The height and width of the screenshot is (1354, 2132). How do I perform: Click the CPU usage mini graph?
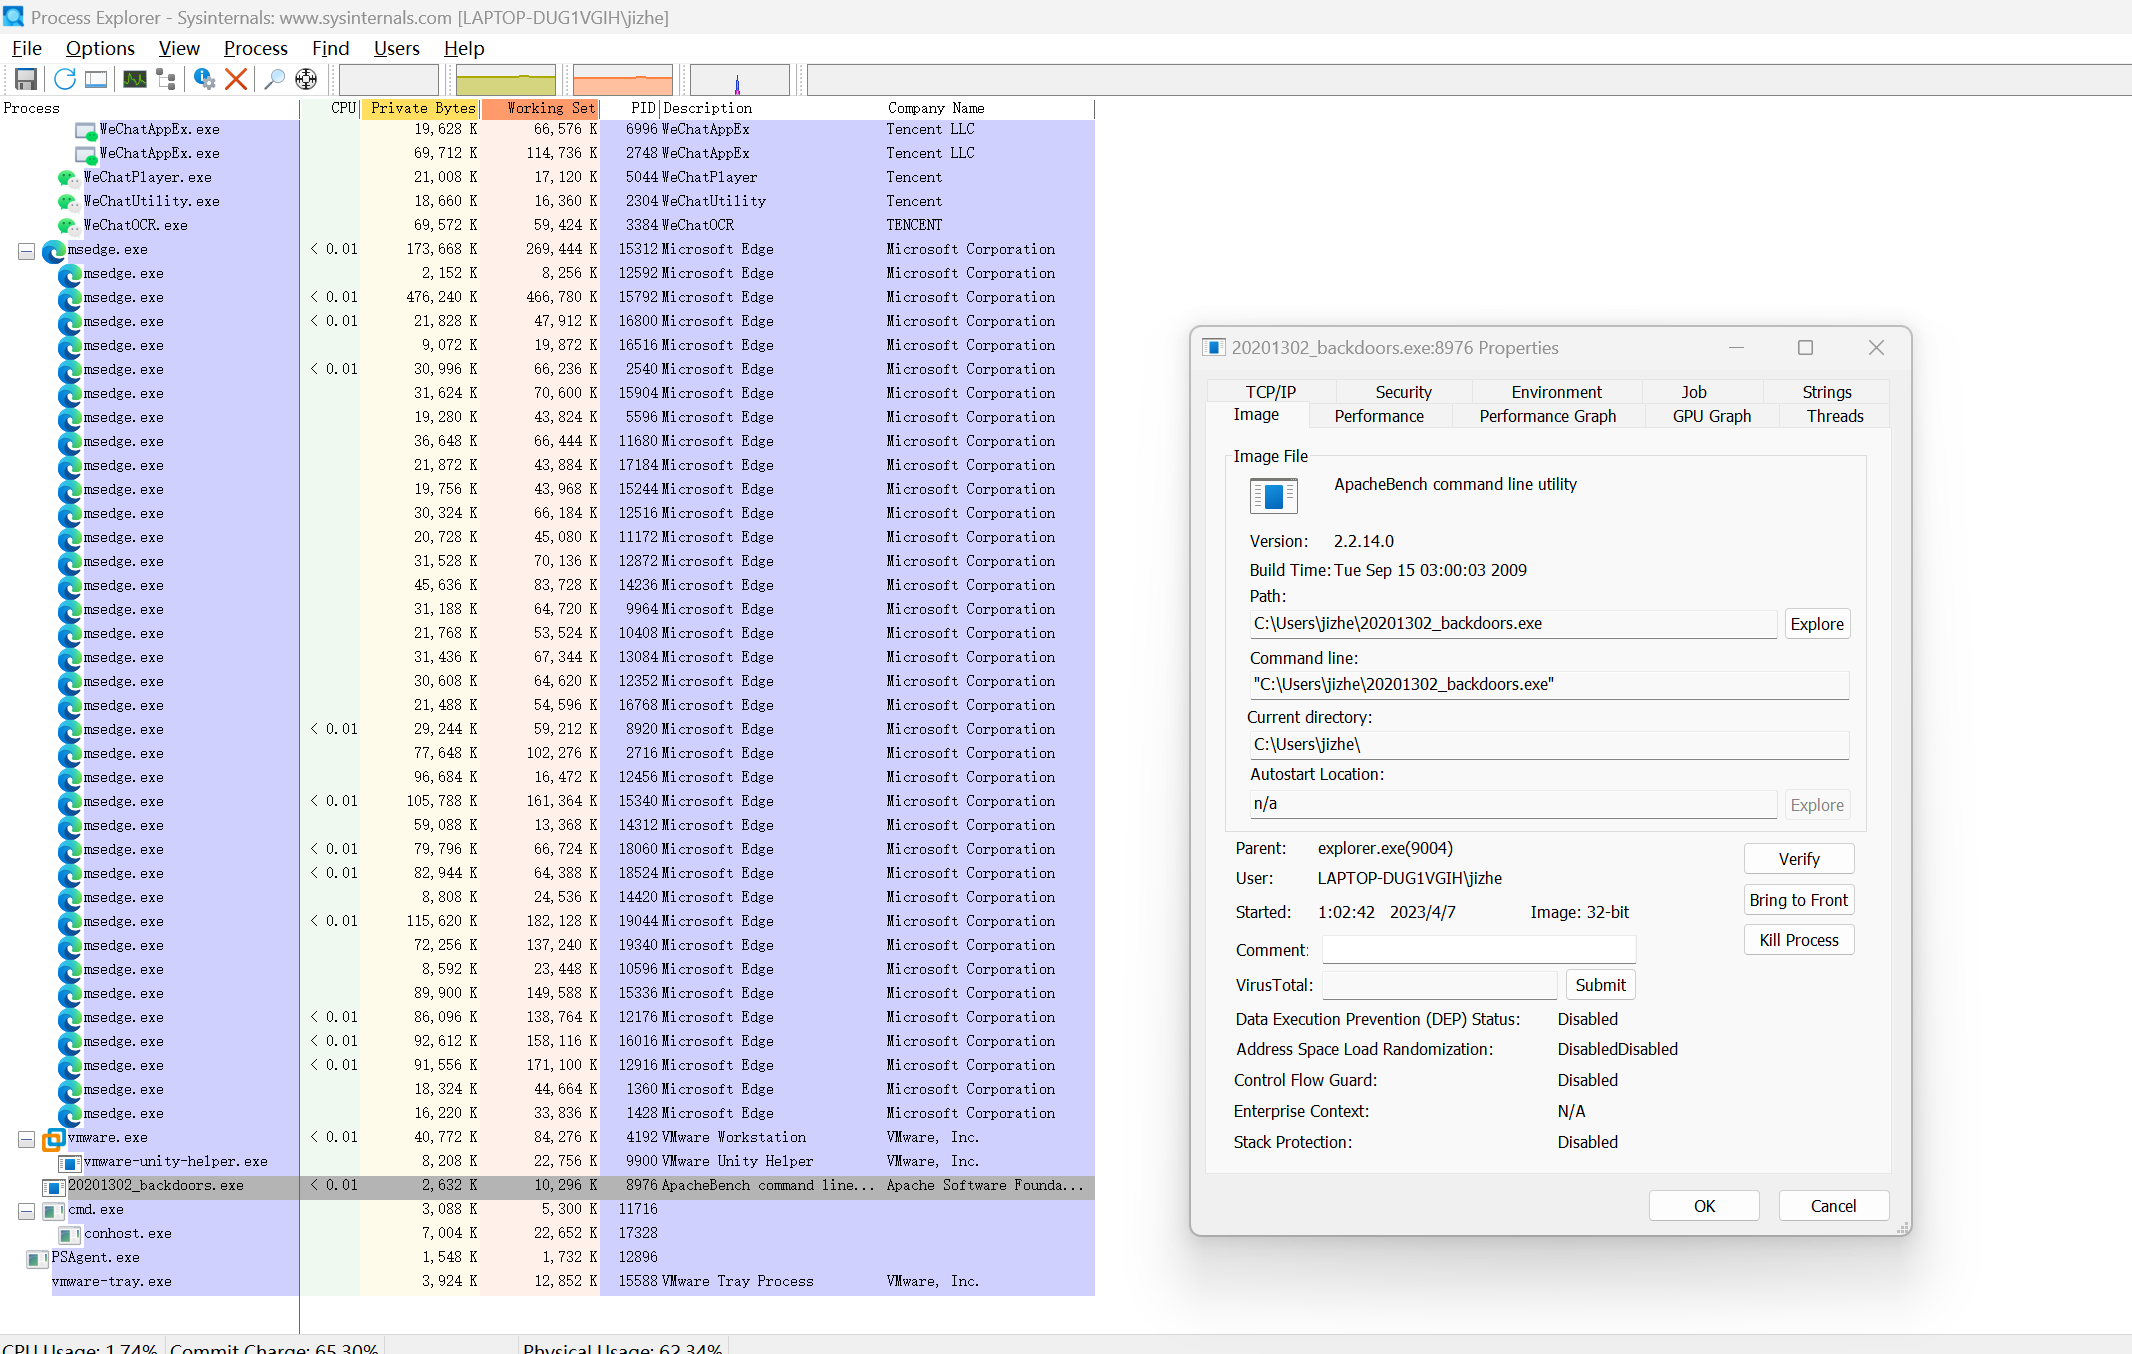click(388, 79)
